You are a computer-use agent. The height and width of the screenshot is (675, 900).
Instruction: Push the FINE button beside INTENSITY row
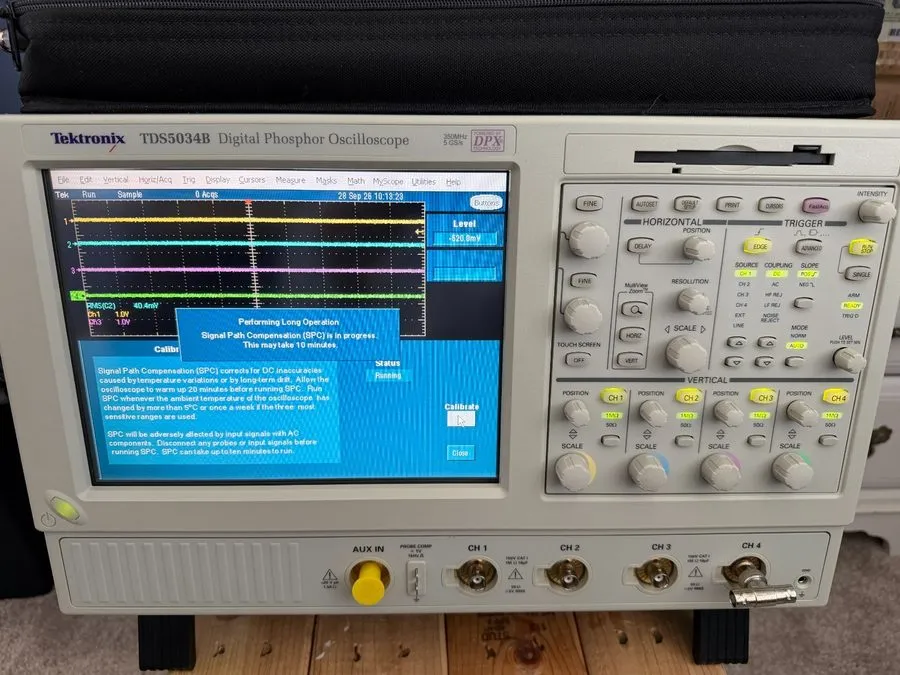589,204
